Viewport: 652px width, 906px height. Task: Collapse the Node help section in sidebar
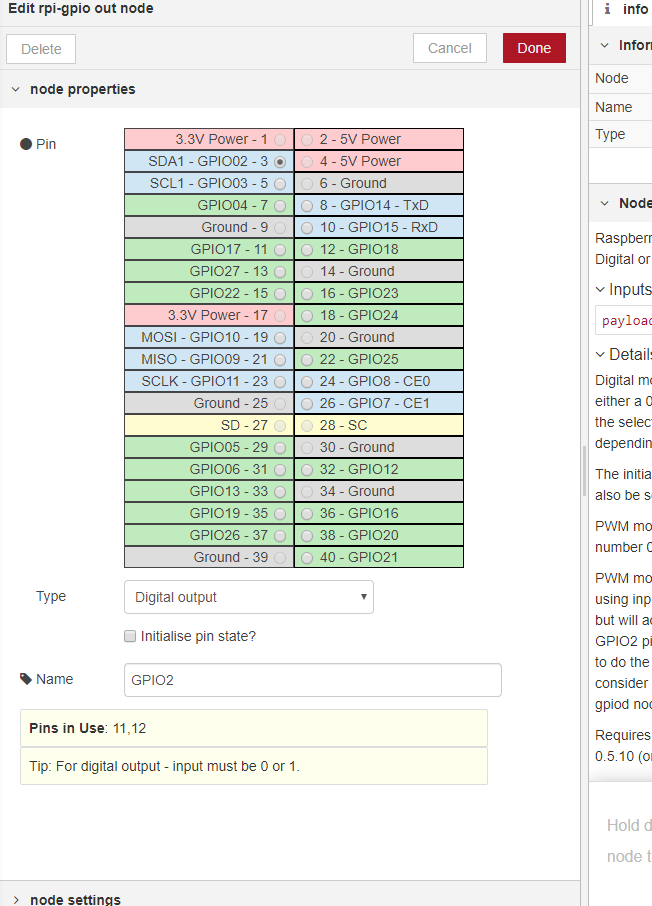pos(605,203)
